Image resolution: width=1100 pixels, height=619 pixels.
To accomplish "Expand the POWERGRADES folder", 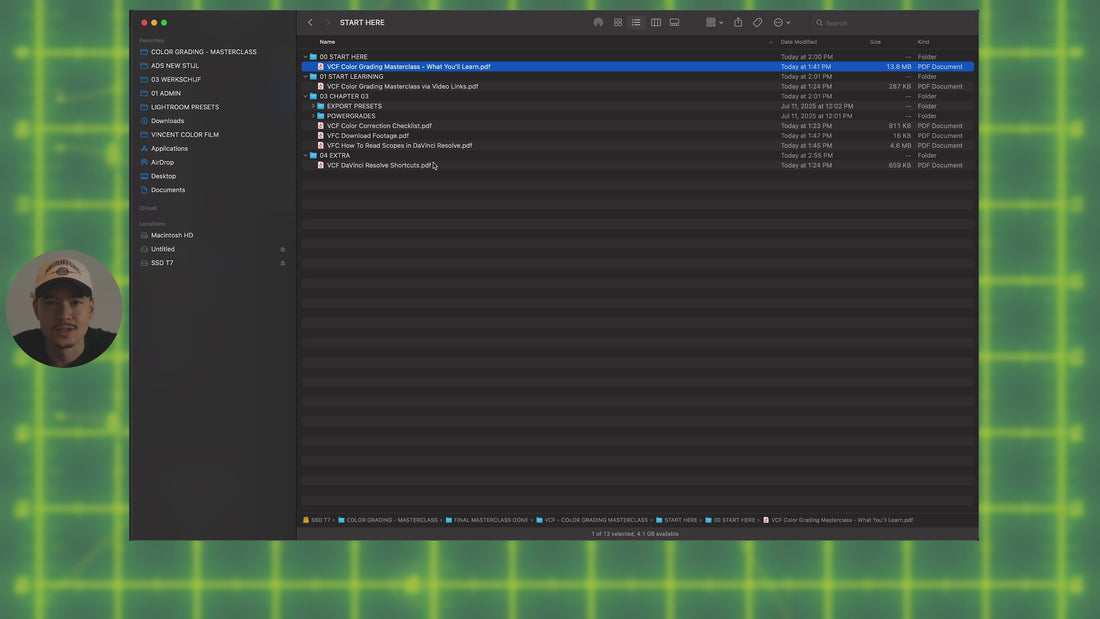I will [x=313, y=116].
